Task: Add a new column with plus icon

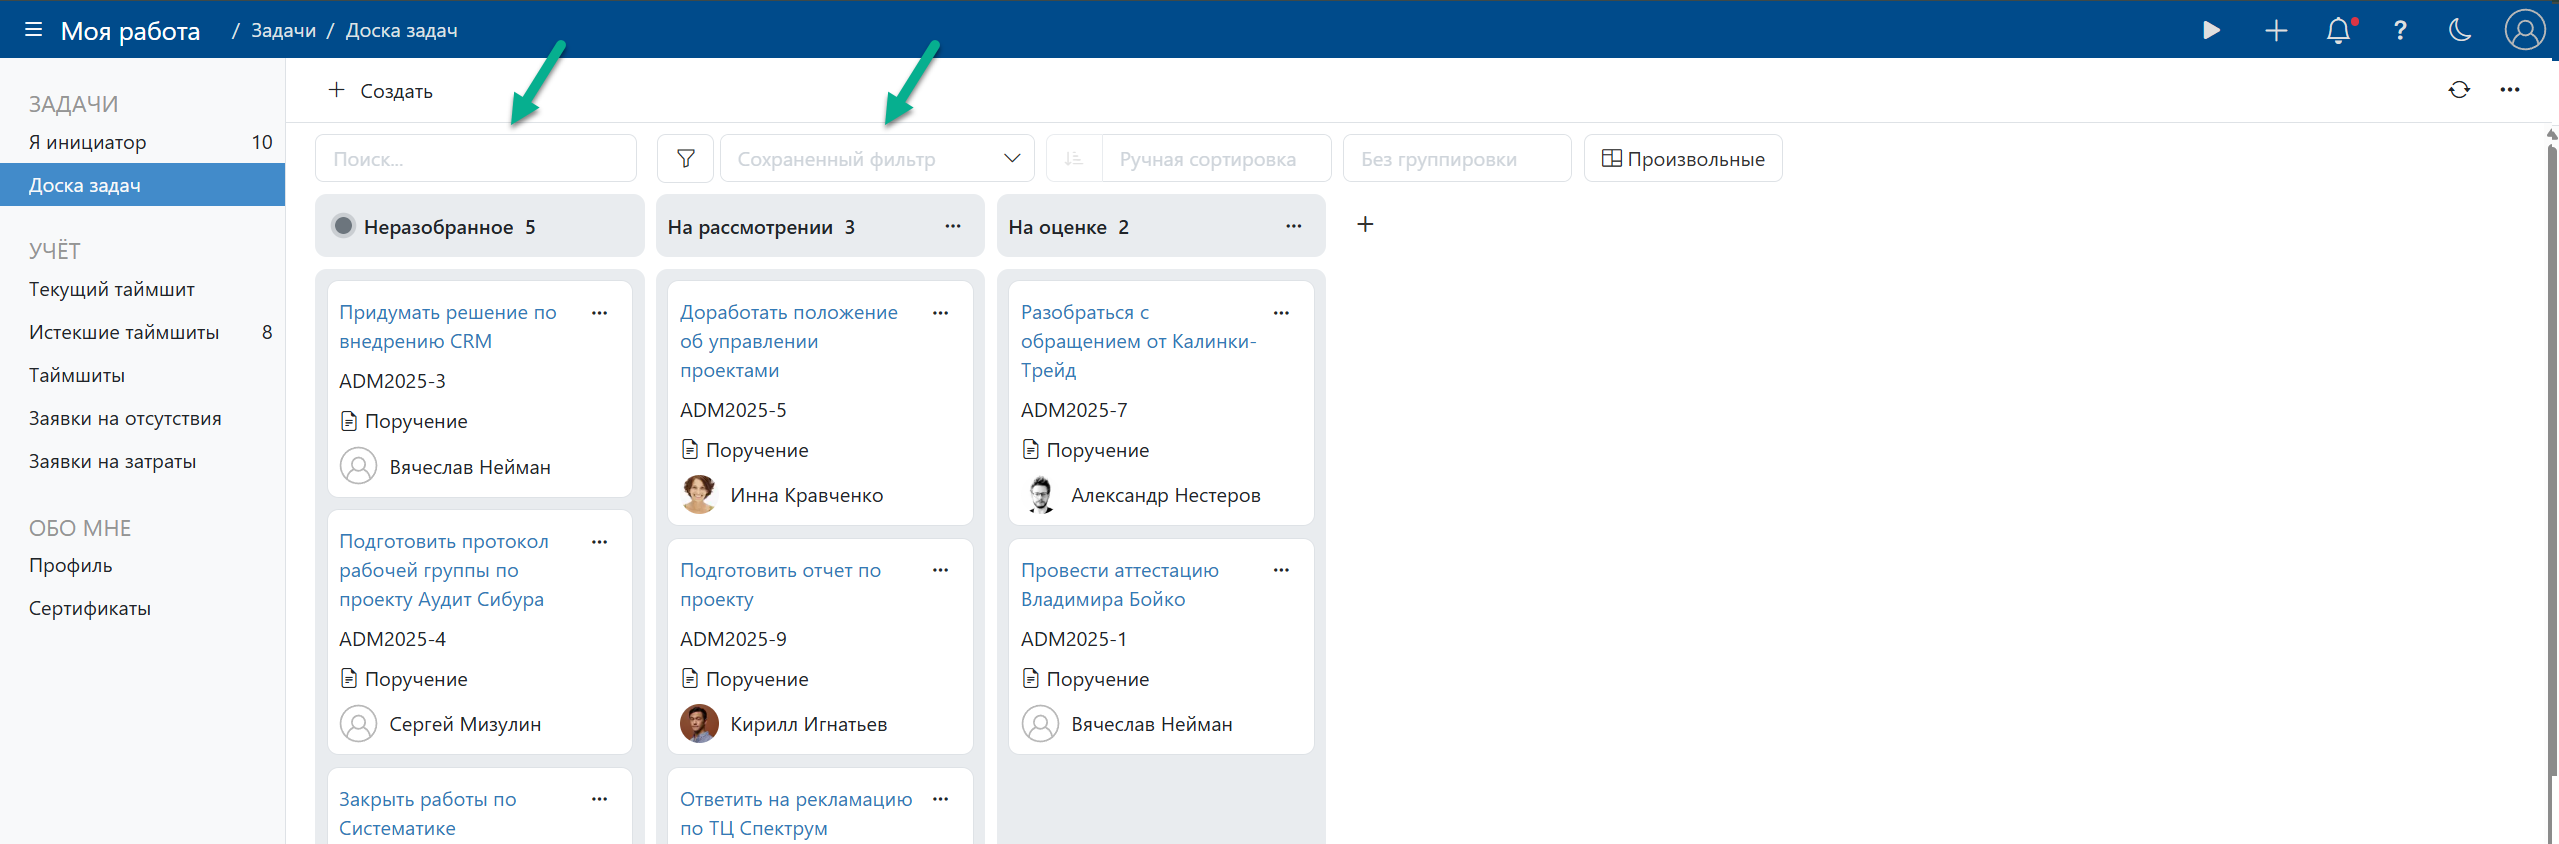Action: pos(1365,224)
